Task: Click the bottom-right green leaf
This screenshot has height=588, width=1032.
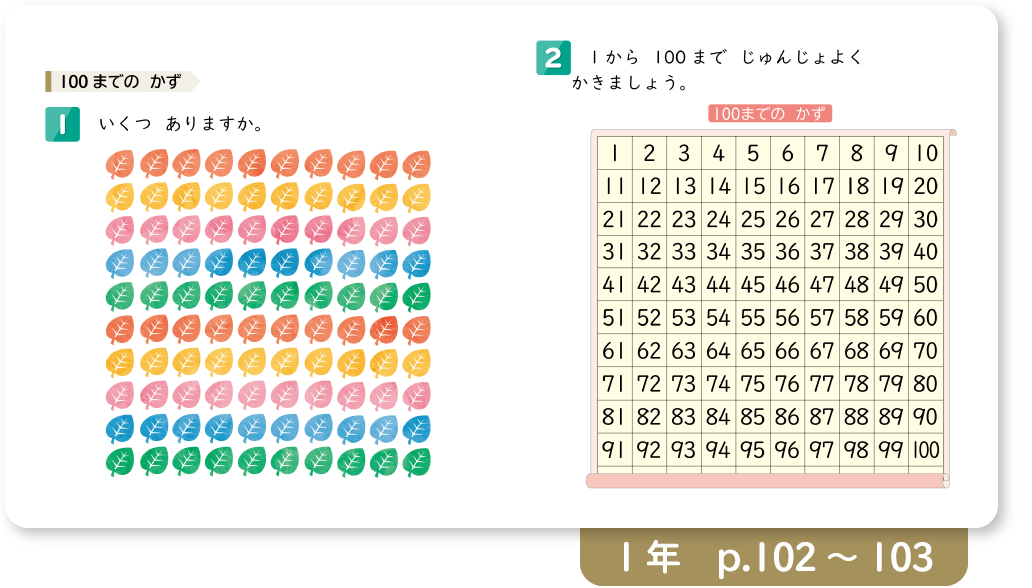Action: pyautogui.click(x=416, y=461)
